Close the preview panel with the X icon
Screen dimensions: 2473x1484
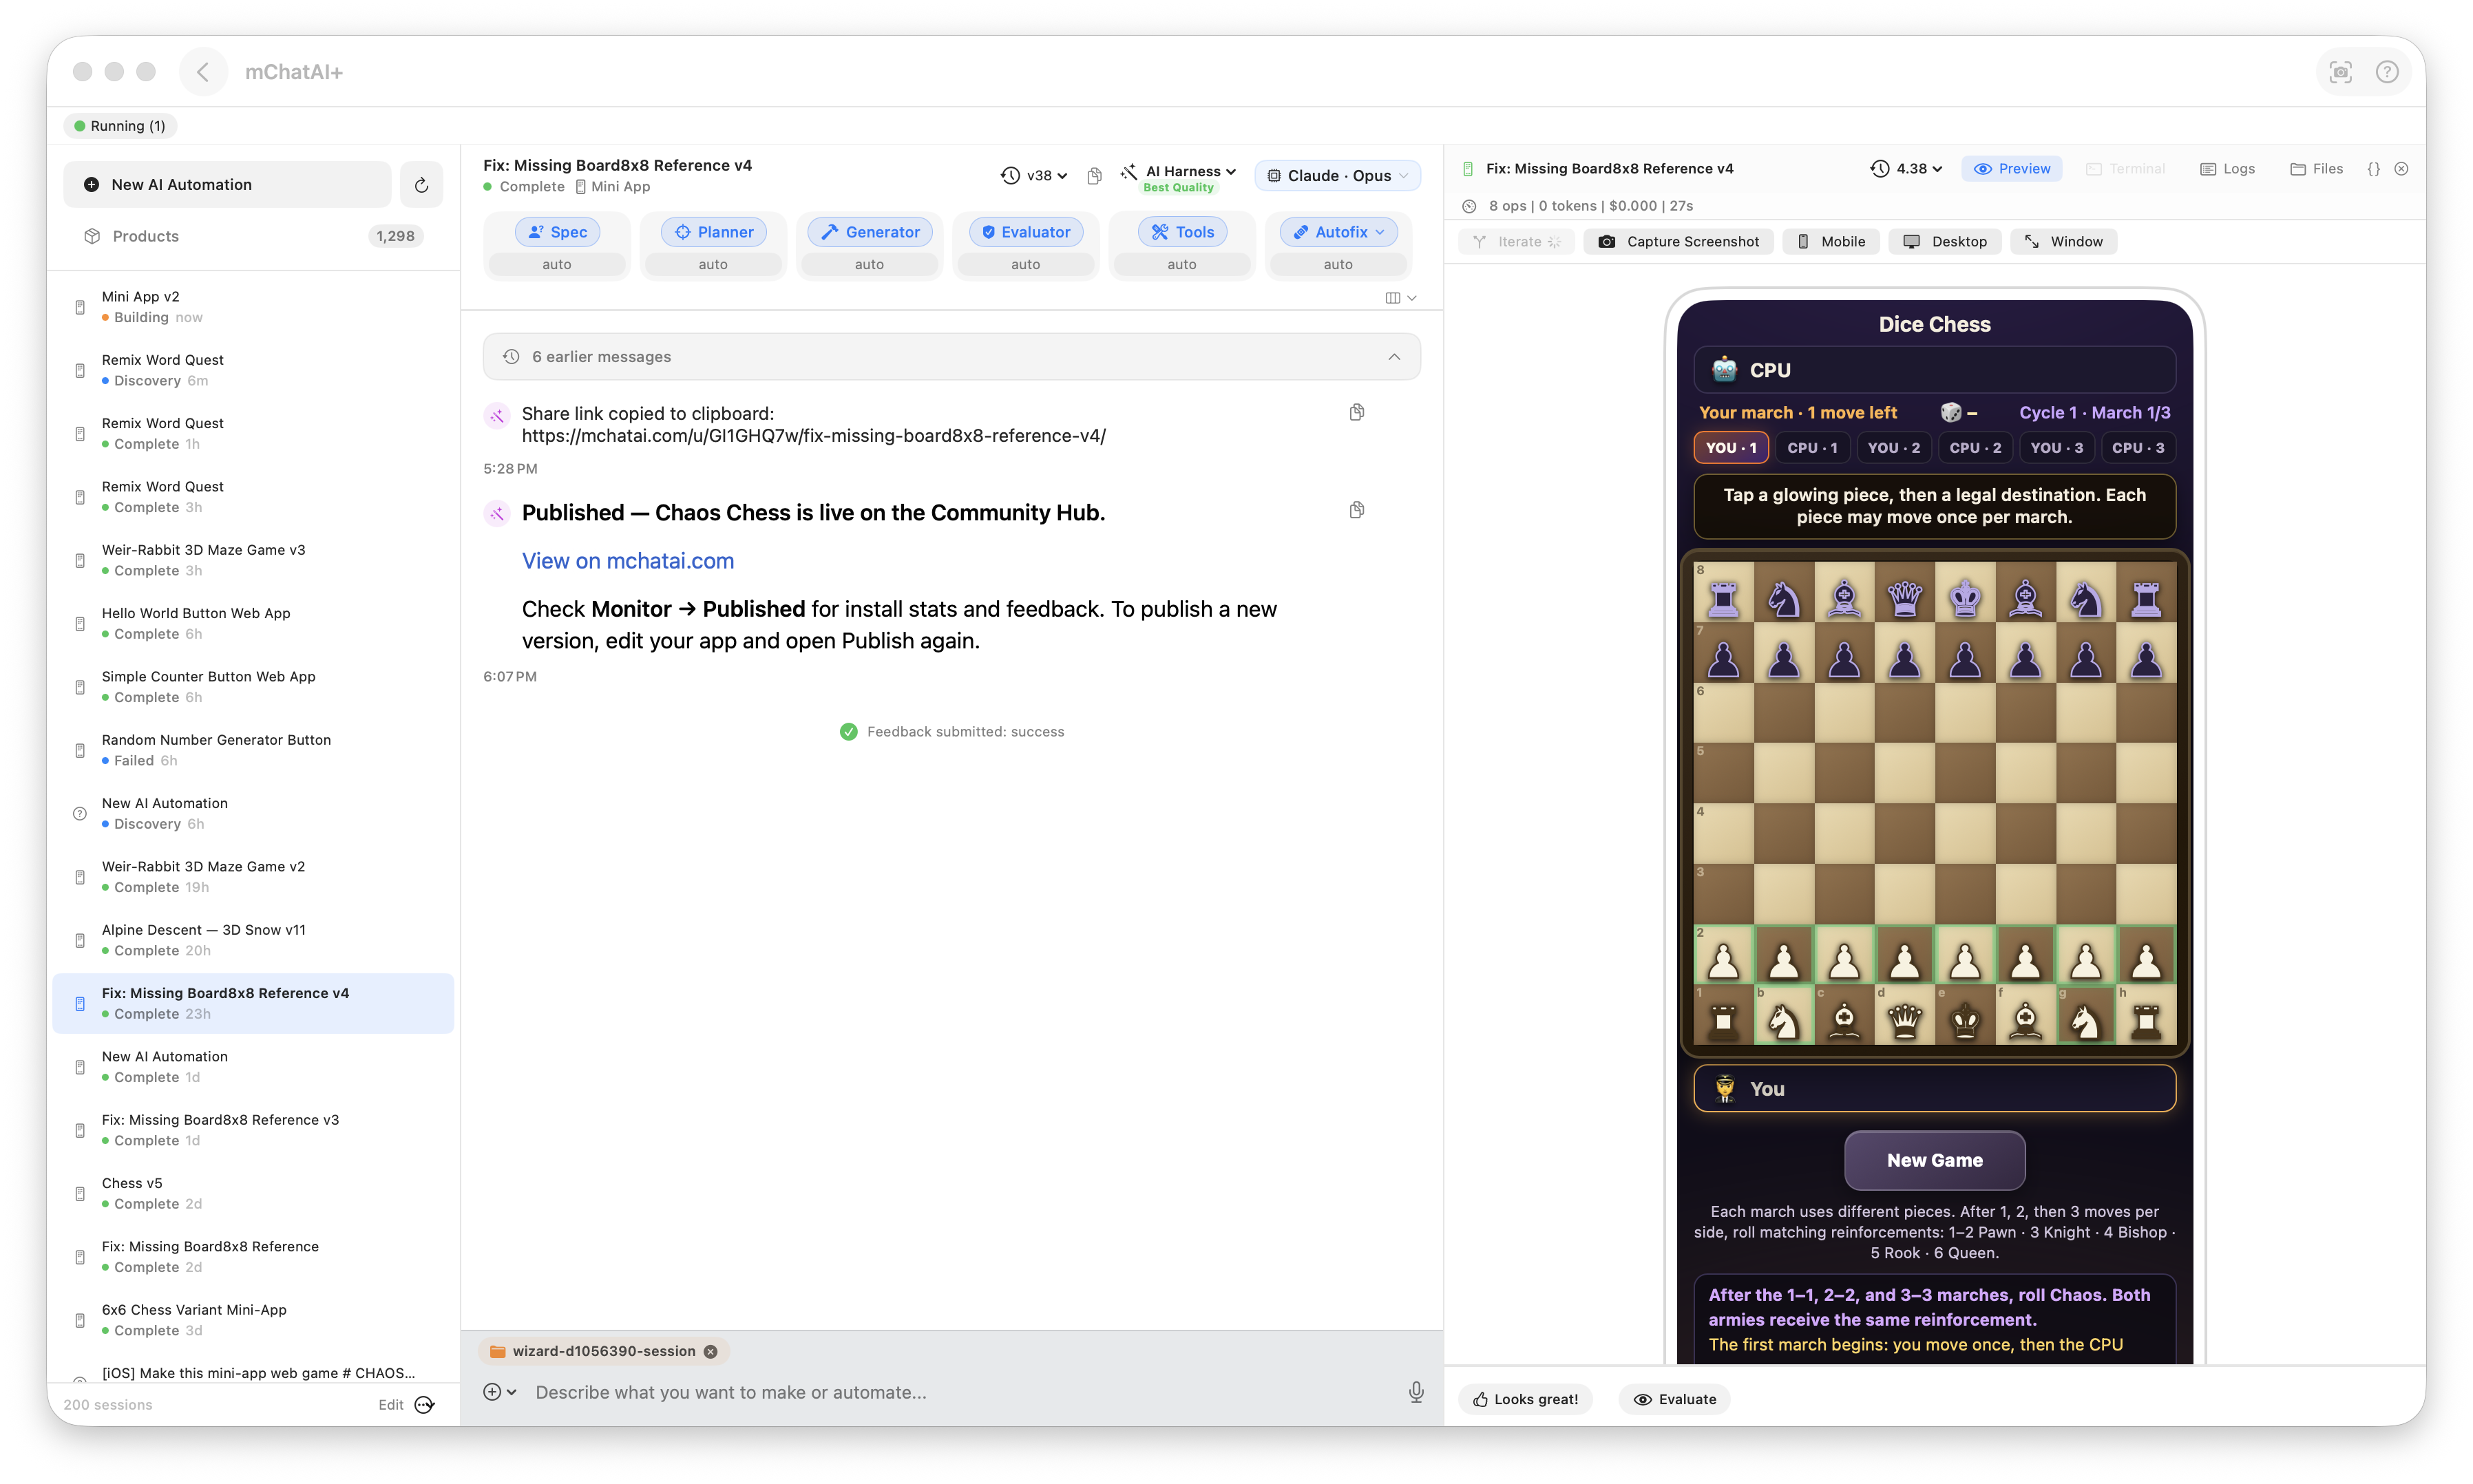click(x=2401, y=169)
